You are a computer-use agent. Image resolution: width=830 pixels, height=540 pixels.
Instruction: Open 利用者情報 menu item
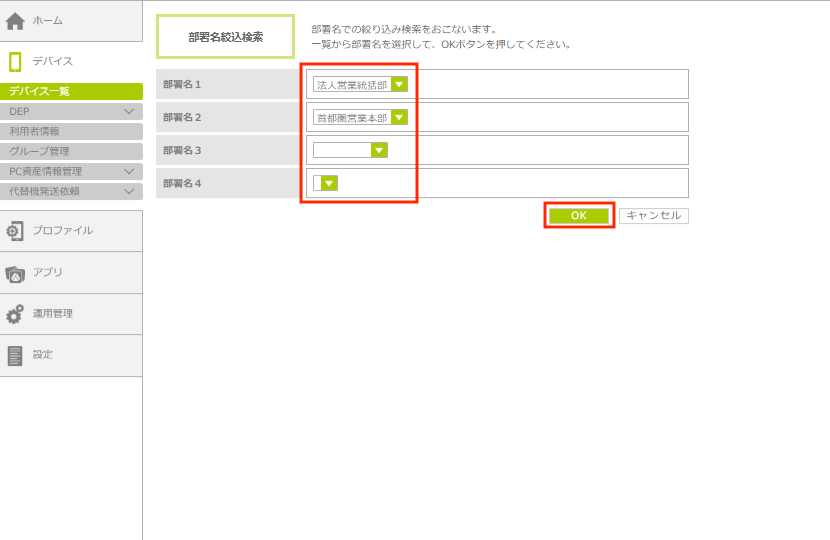(35, 131)
